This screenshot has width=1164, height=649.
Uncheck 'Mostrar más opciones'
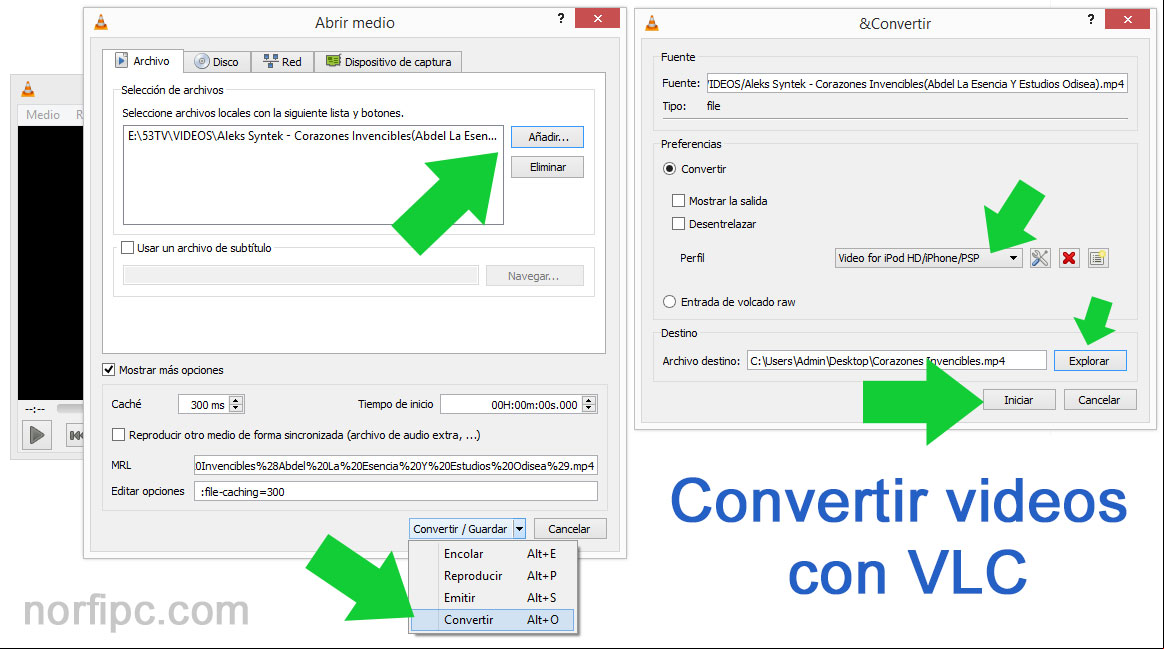[108, 370]
